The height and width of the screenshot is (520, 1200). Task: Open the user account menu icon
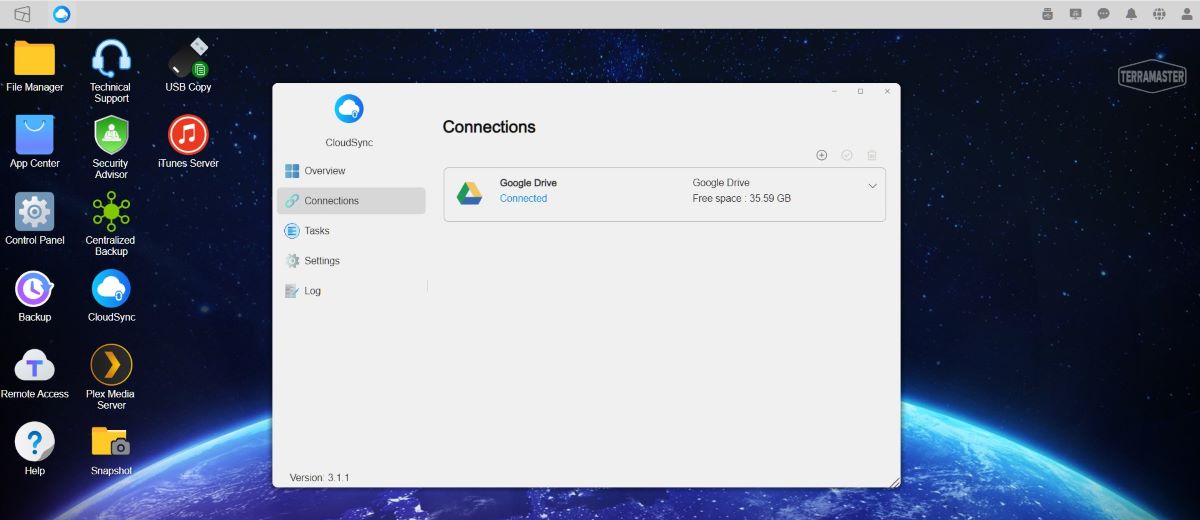point(1186,14)
